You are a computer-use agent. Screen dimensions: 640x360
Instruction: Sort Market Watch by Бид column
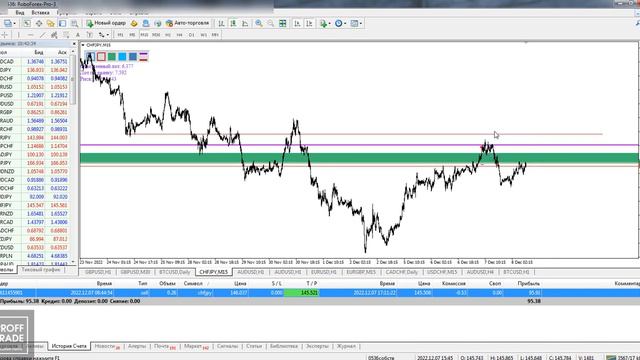(x=39, y=52)
